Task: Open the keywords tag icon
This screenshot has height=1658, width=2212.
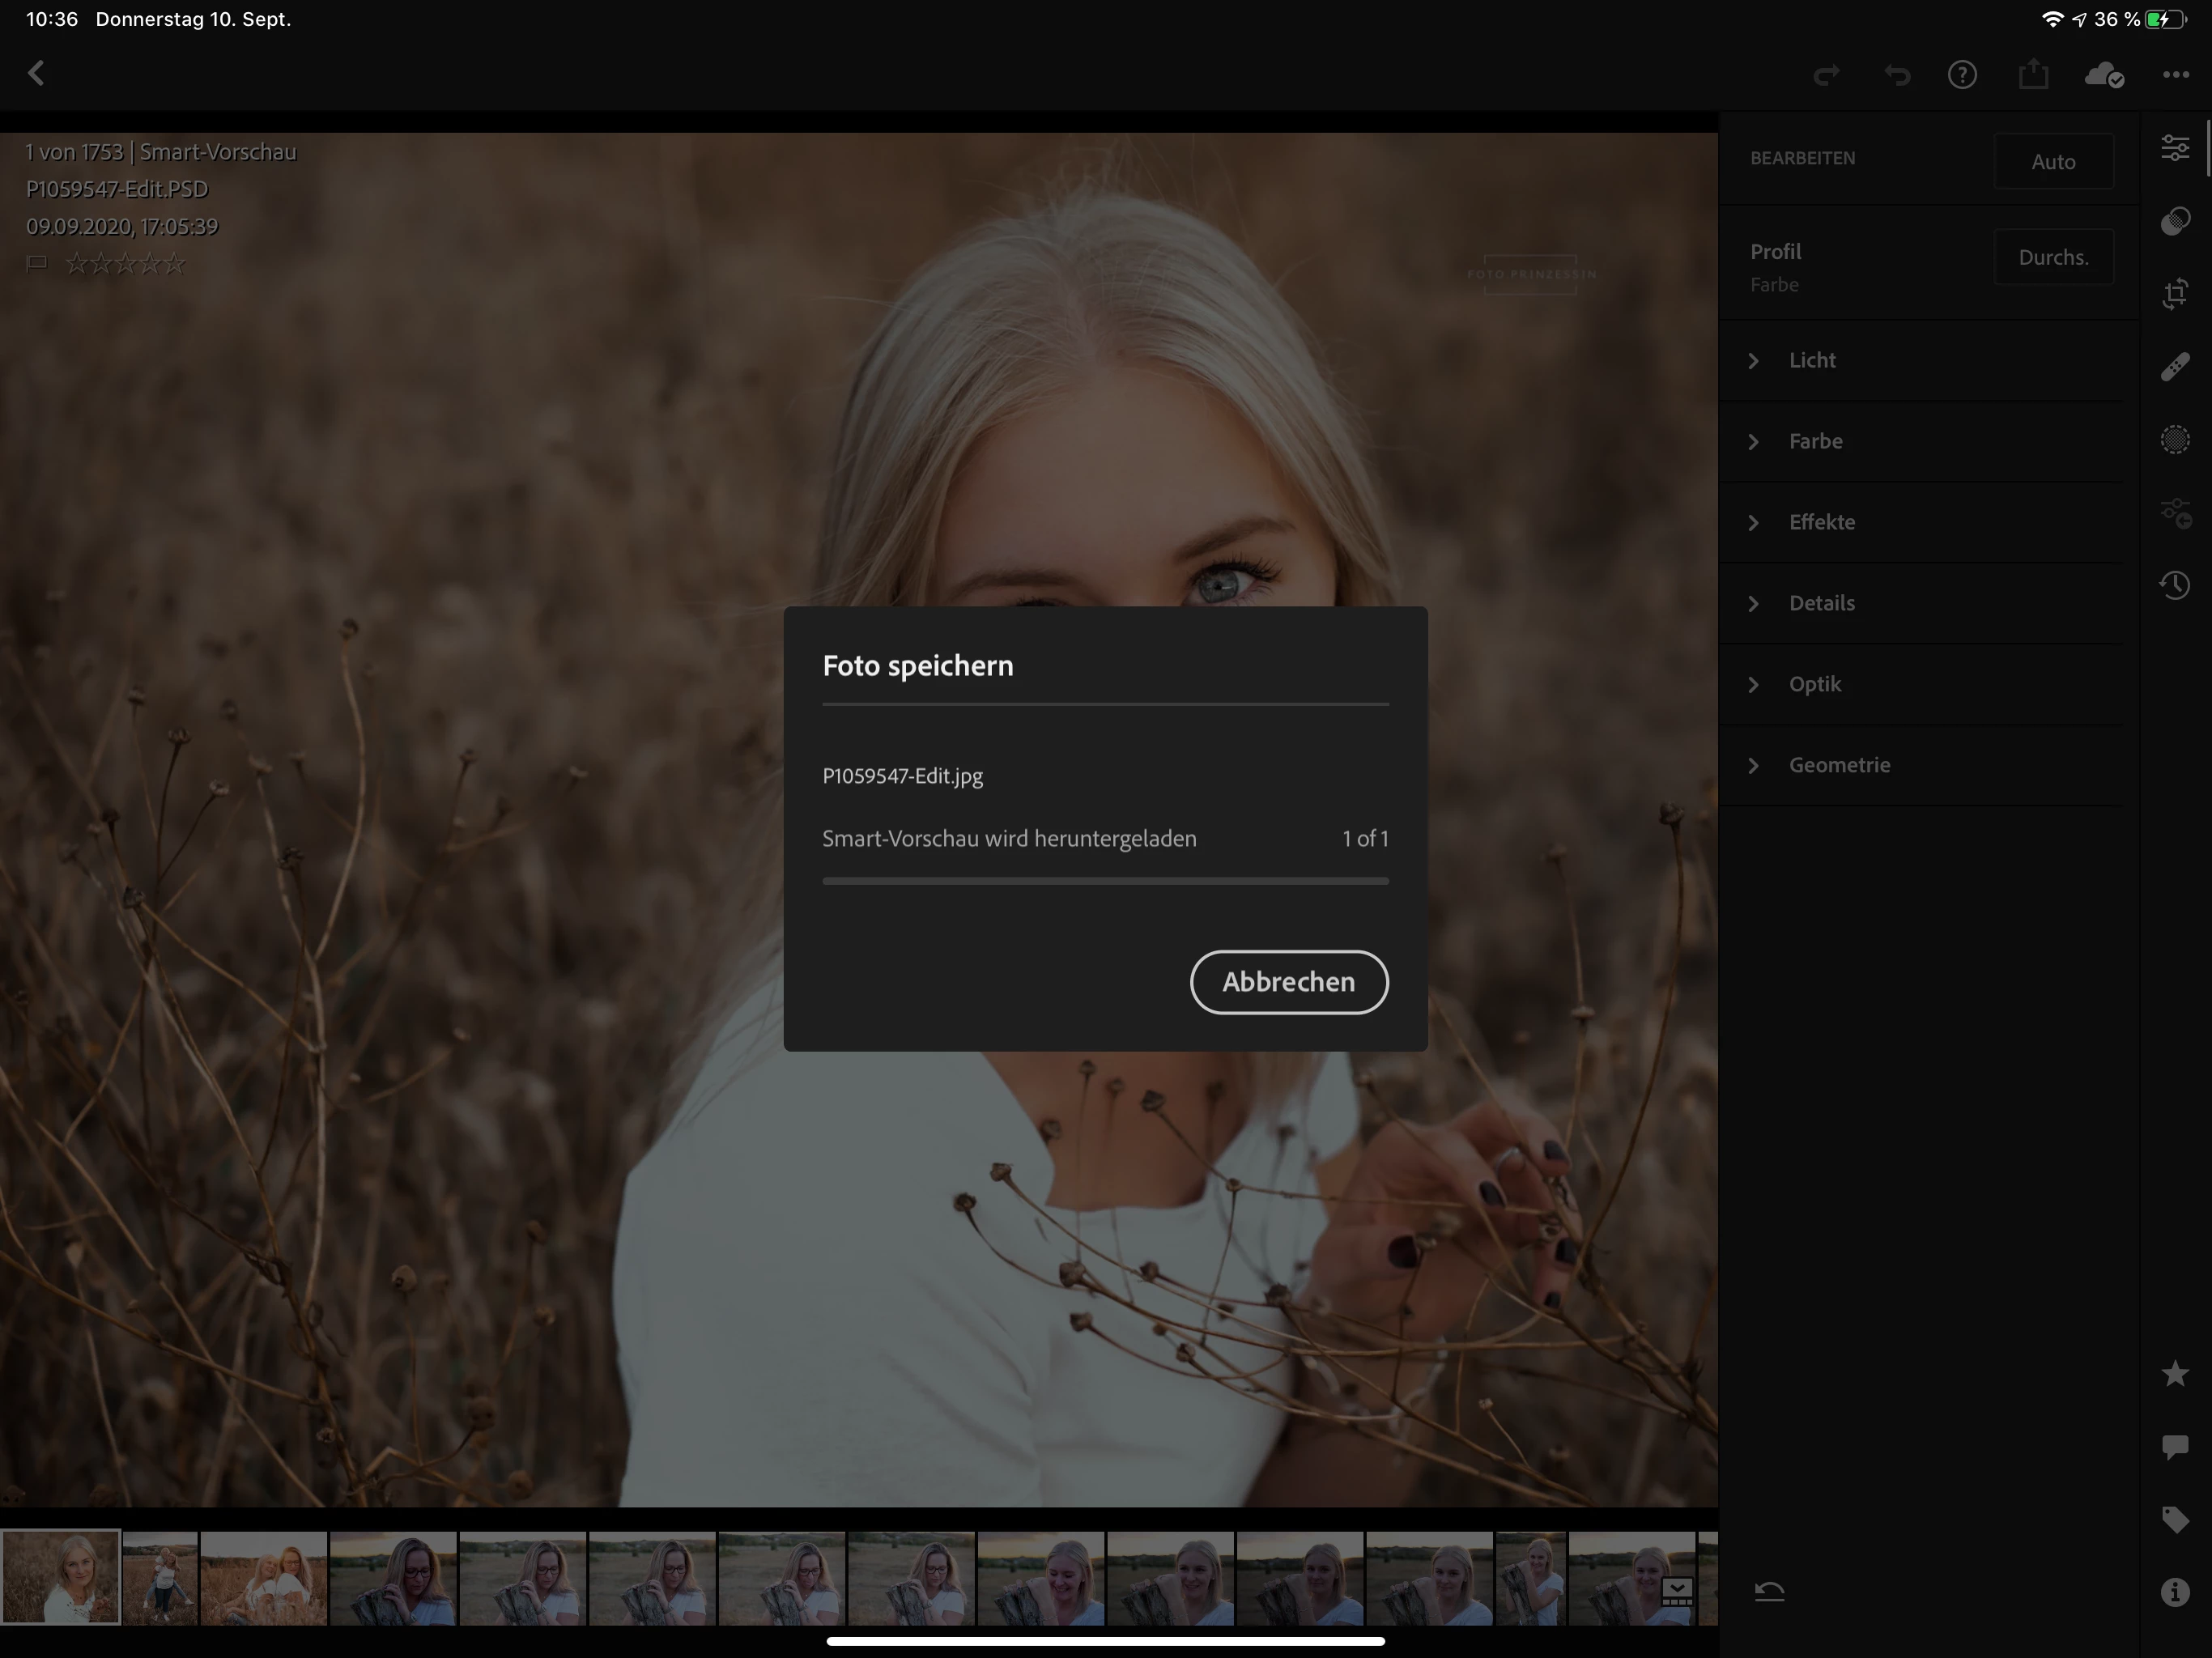Action: pyautogui.click(x=2175, y=1519)
